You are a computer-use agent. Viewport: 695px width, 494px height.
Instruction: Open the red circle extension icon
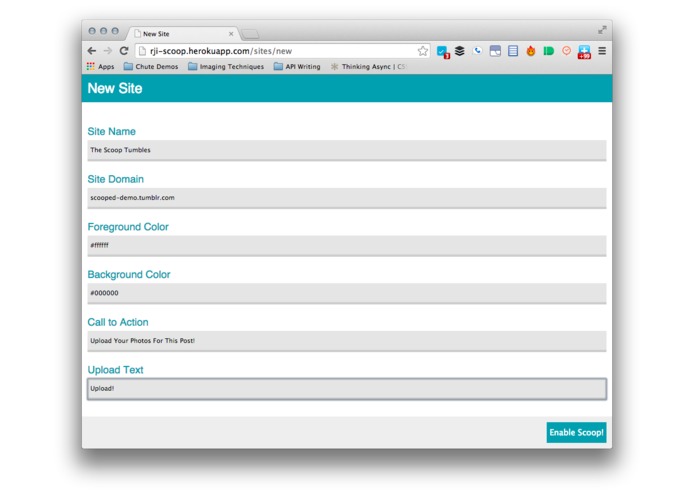(x=566, y=51)
